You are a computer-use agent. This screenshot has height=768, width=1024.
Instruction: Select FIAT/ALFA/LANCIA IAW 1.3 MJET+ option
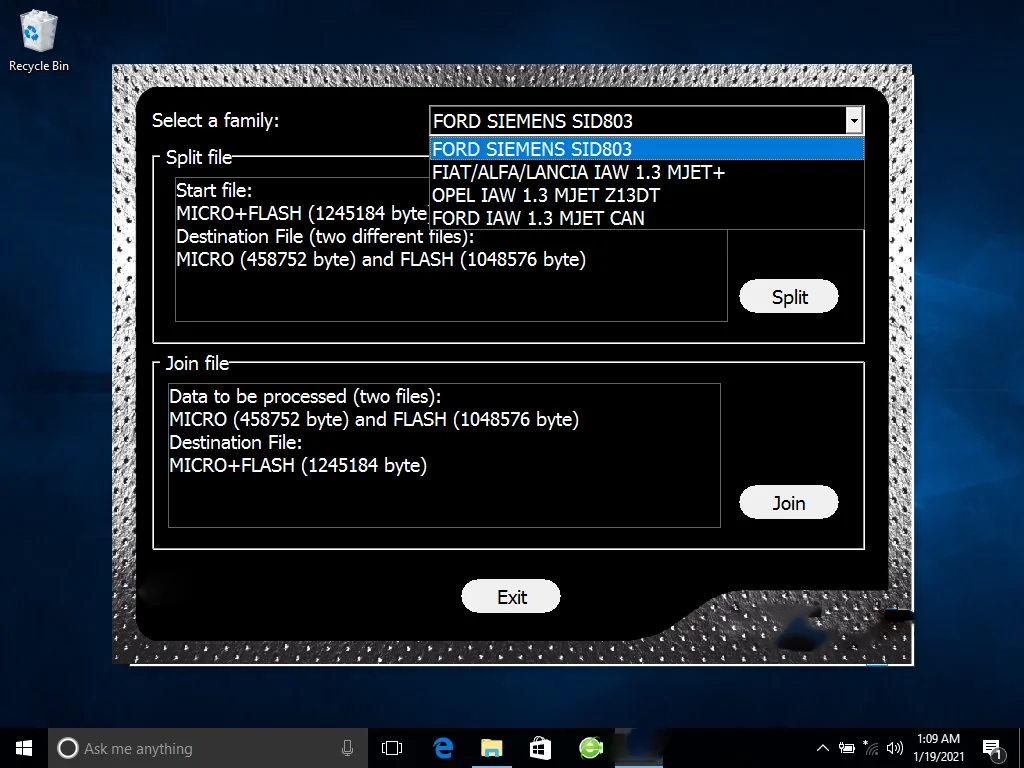[647, 172]
